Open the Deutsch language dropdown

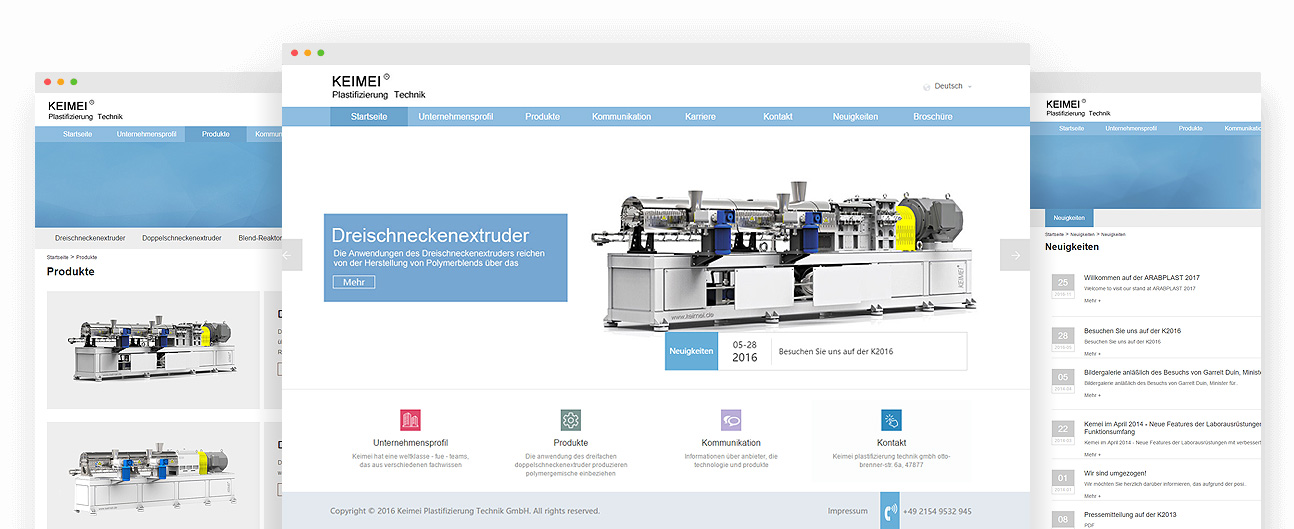click(948, 87)
